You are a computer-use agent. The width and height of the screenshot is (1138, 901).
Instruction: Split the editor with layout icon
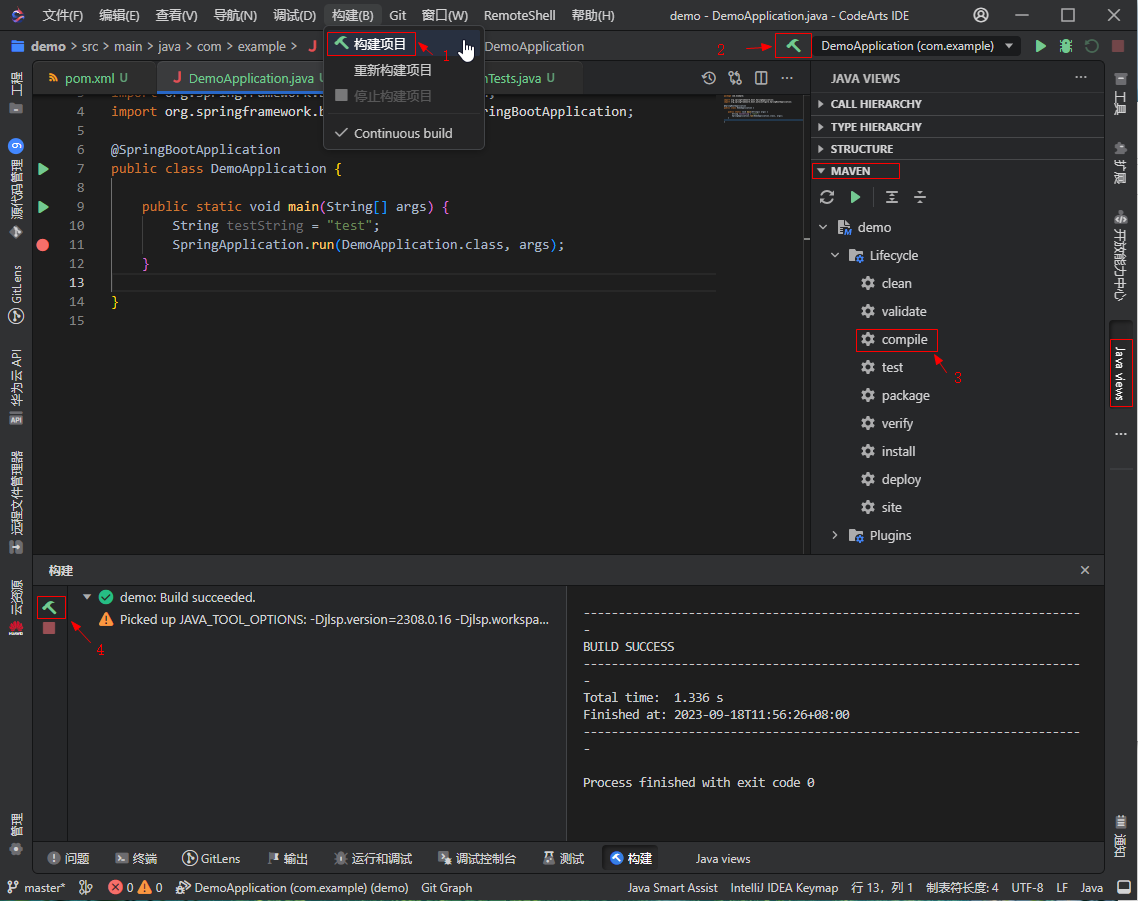[x=761, y=78]
